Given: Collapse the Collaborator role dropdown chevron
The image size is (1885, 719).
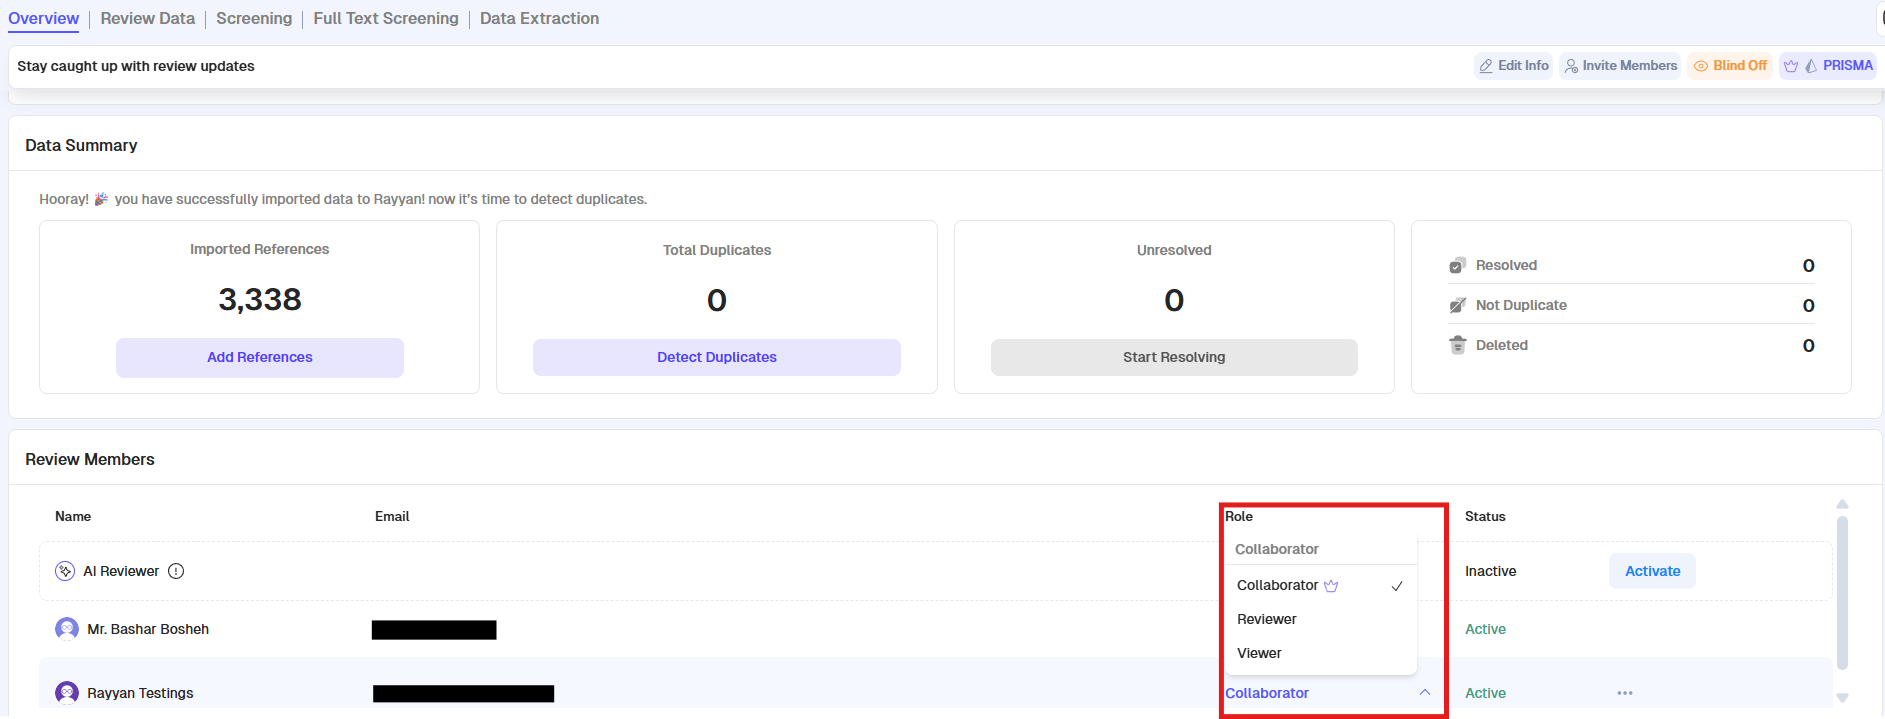Looking at the screenshot, I should 1425,693.
